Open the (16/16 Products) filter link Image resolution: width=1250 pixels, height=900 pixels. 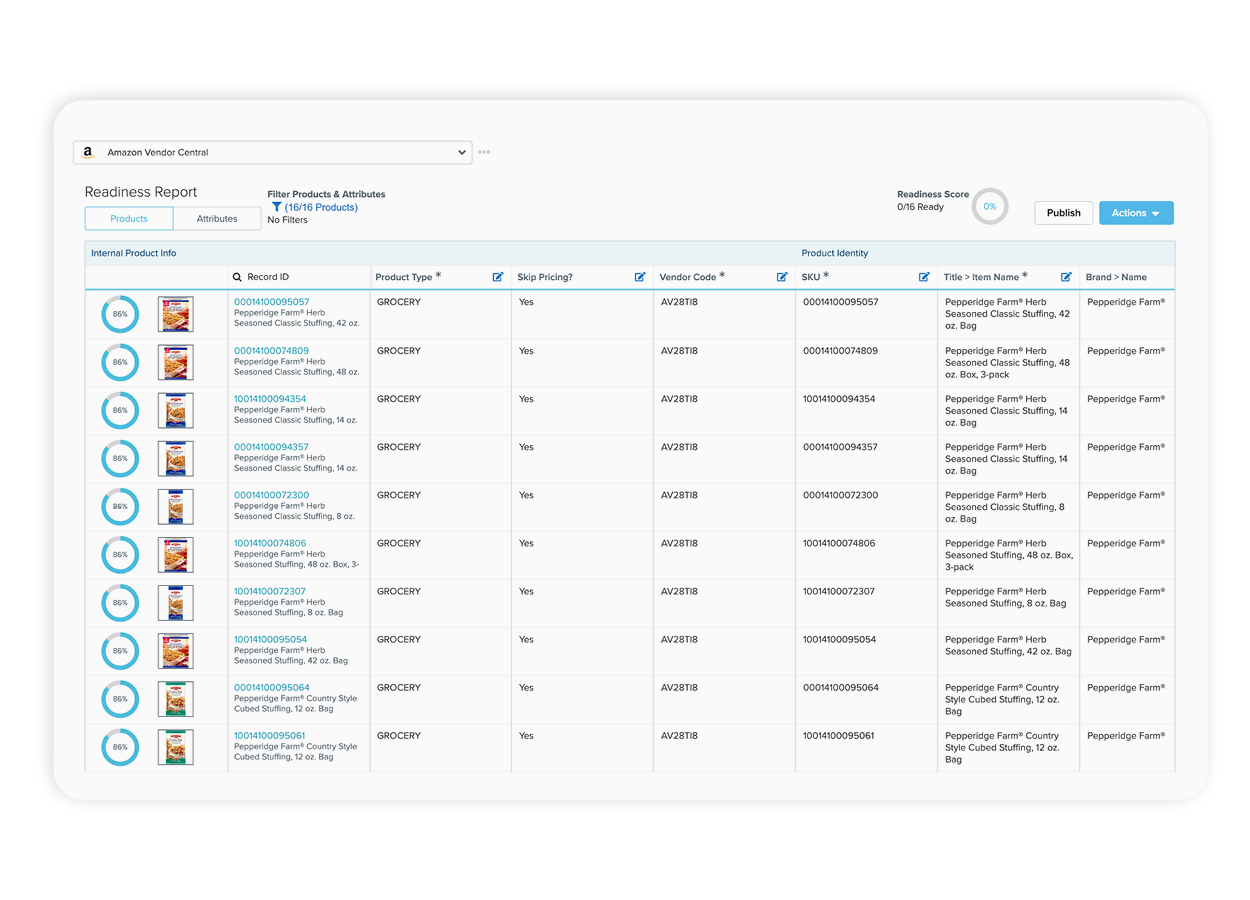pos(321,207)
